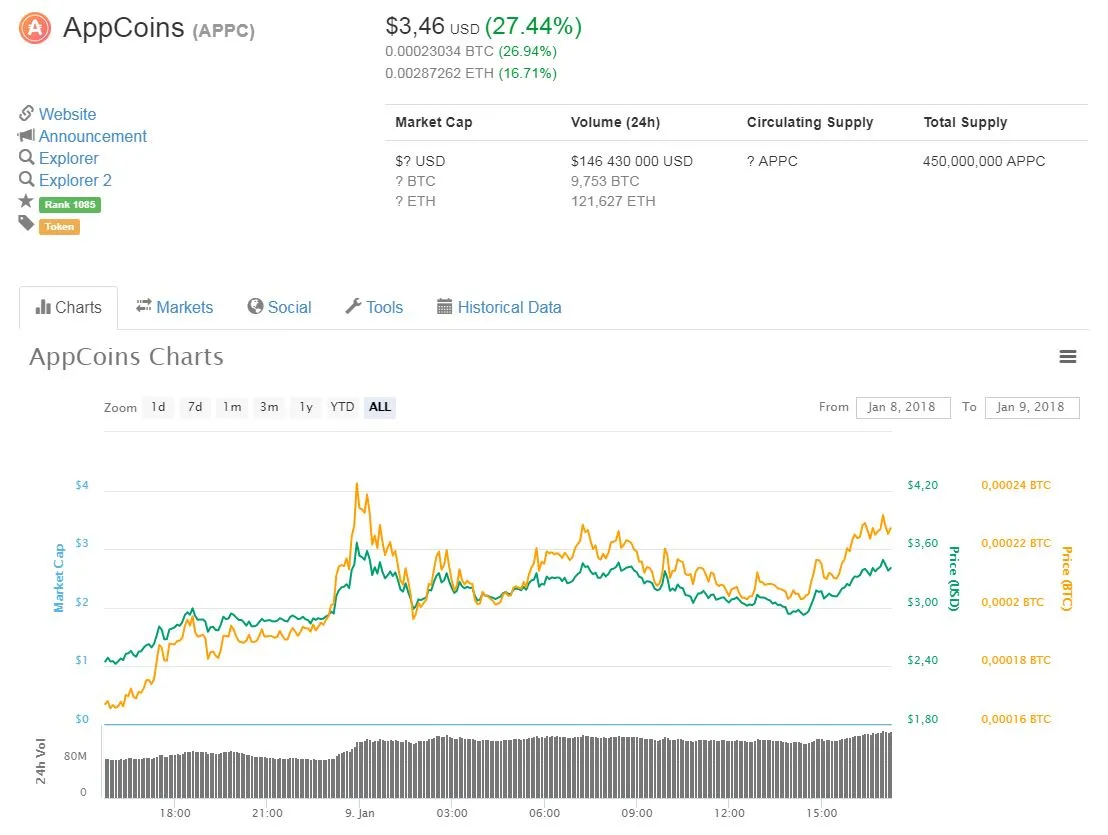The height and width of the screenshot is (835, 1108).
Task: Click the 18:00 time axis label
Action: pos(175,813)
